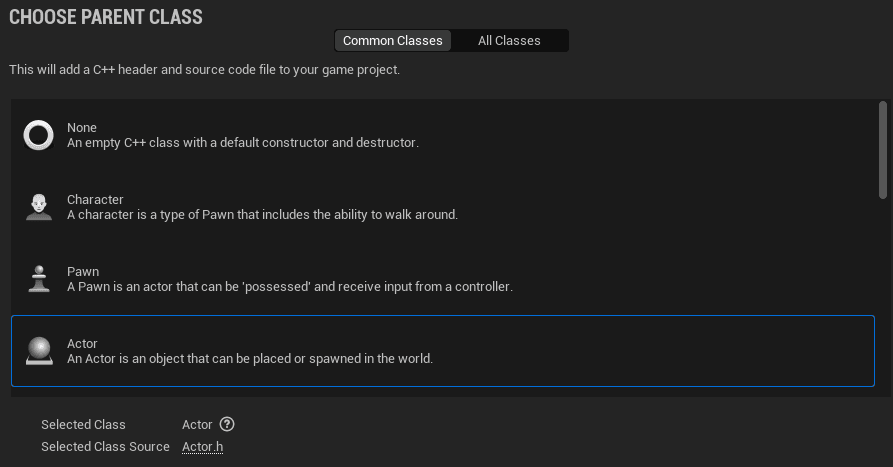893x467 pixels.
Task: Click the Selected Class Source label
Action: coord(105,446)
